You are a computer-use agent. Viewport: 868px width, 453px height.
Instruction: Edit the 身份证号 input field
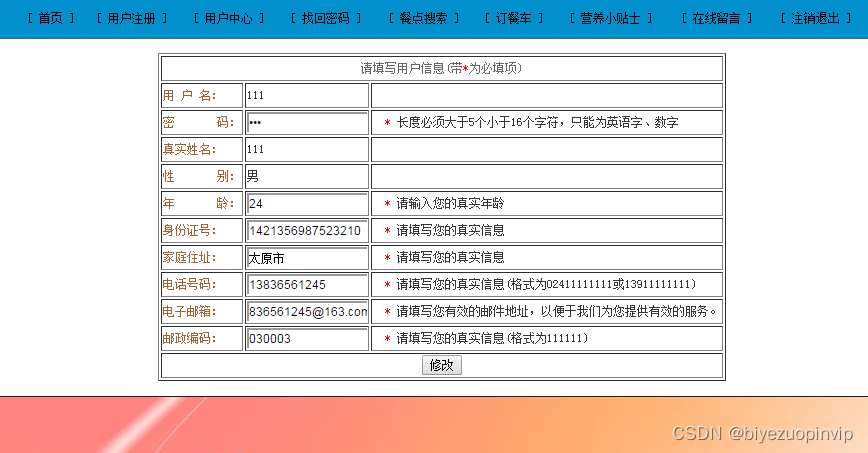pos(307,230)
